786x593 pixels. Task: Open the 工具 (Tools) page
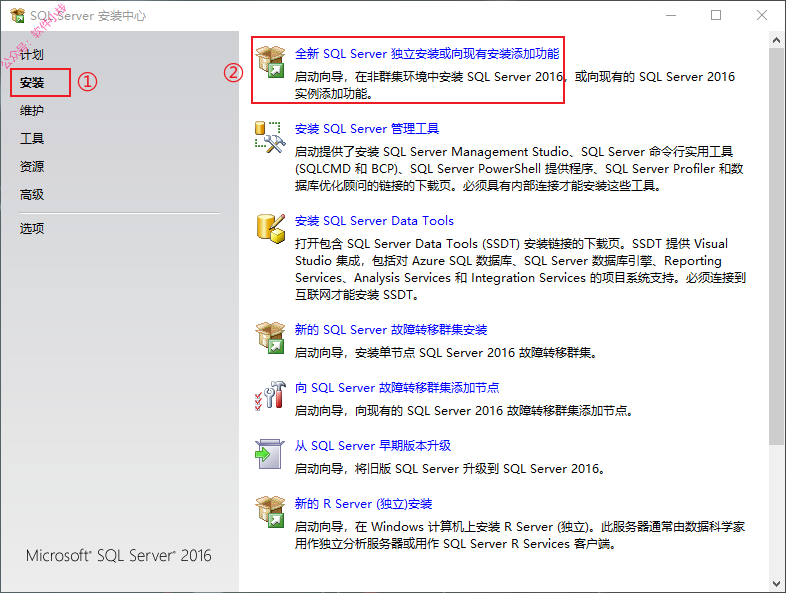point(32,138)
